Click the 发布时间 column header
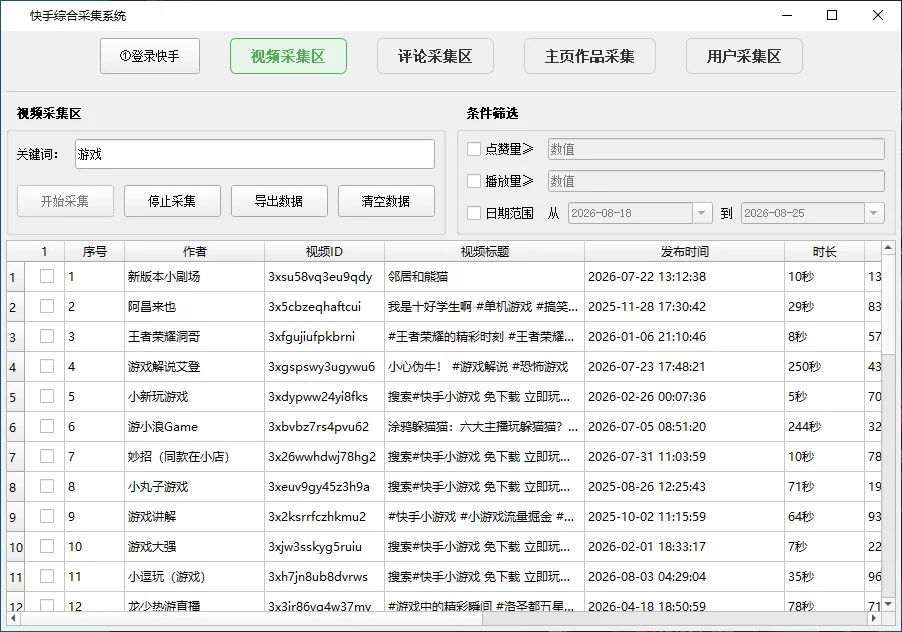902x632 pixels. click(685, 251)
